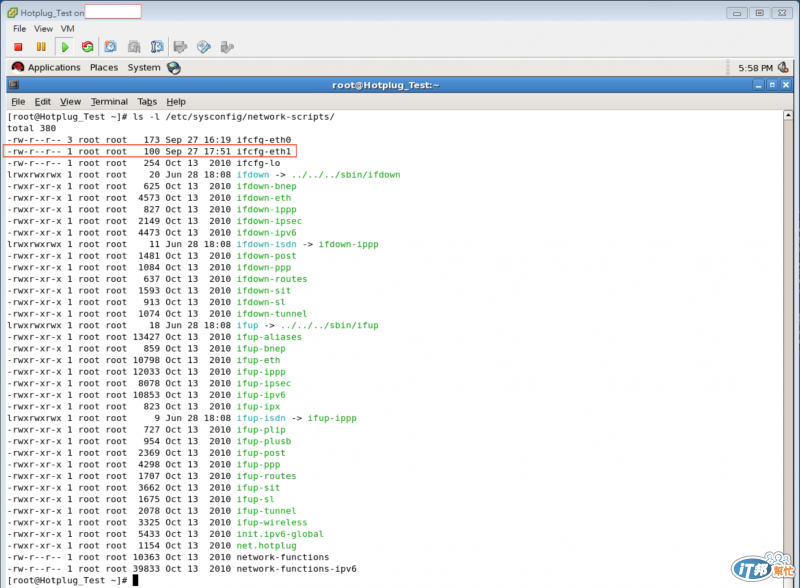Launch the web browser globe icon
This screenshot has height=588, width=800.
click(x=174, y=68)
